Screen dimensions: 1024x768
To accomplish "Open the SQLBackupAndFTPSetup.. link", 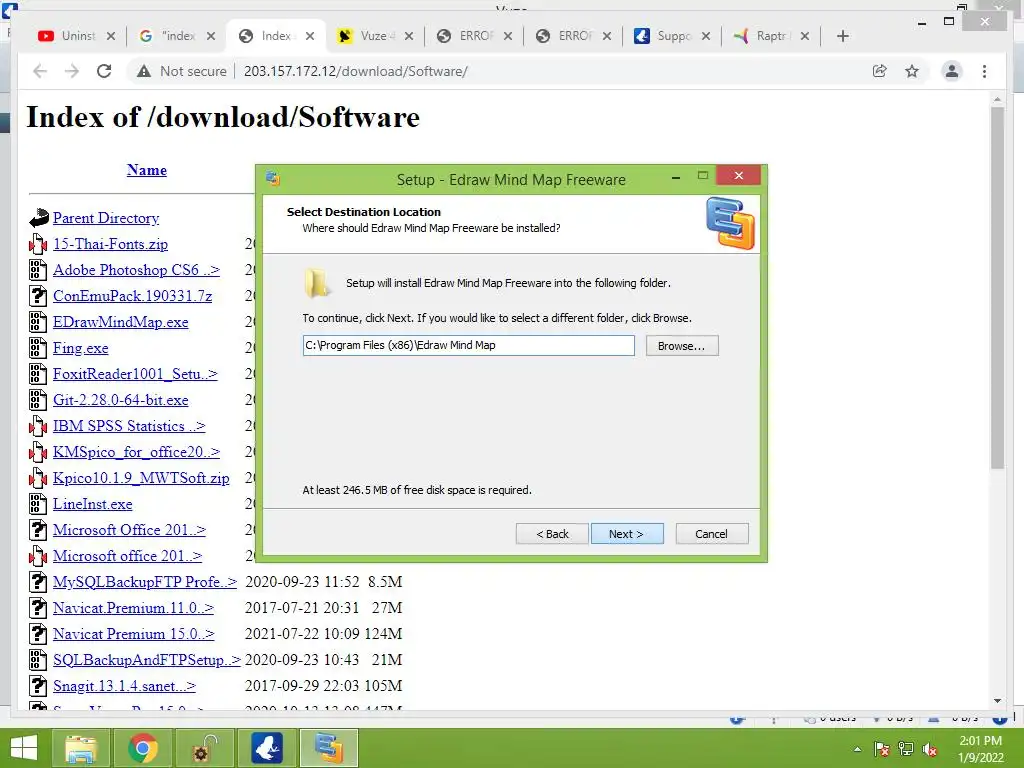I will click(147, 660).
